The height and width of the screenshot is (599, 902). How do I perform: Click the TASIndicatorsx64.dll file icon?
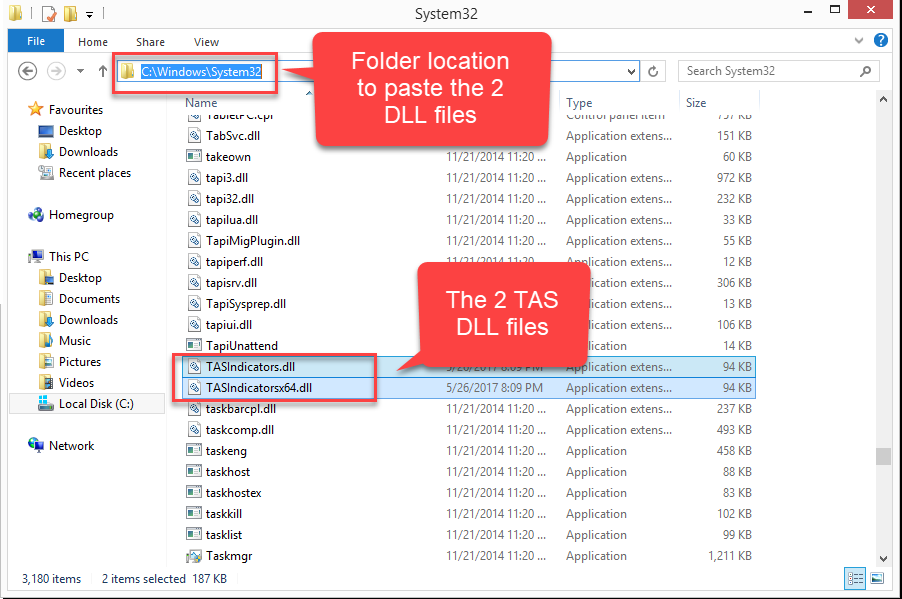194,388
